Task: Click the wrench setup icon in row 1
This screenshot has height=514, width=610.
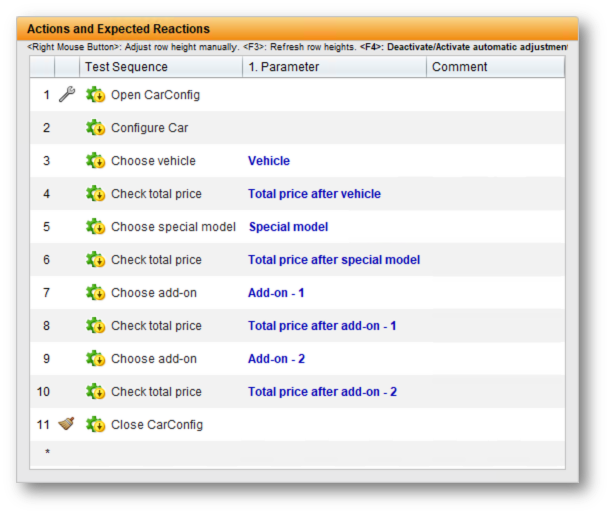Action: pyautogui.click(x=67, y=94)
